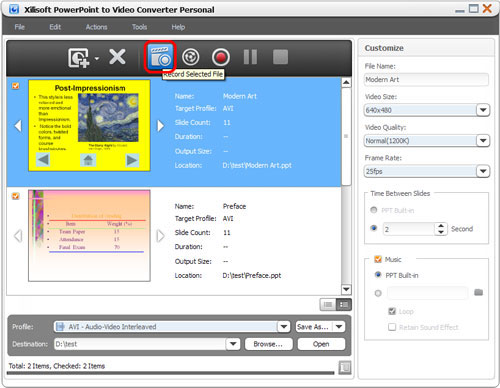Click the application logo icon

coord(14,9)
